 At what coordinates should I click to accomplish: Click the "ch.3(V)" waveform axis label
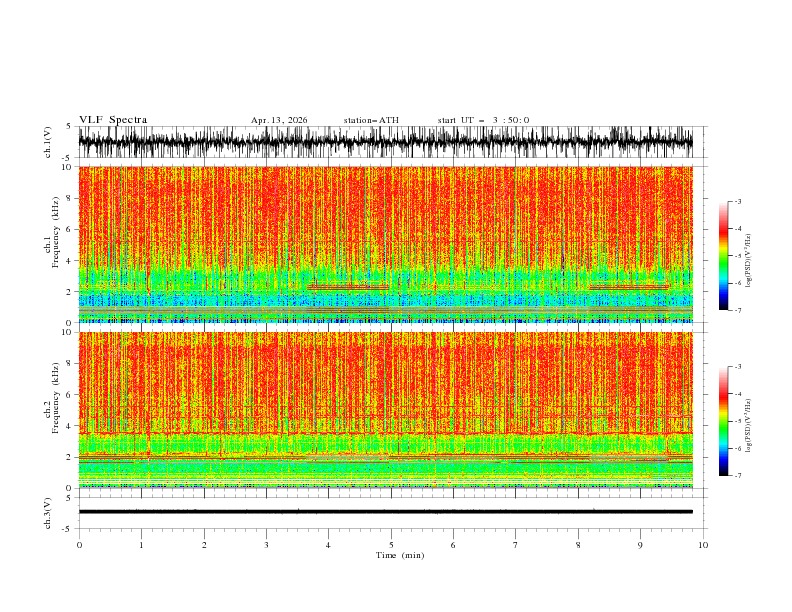coord(48,513)
